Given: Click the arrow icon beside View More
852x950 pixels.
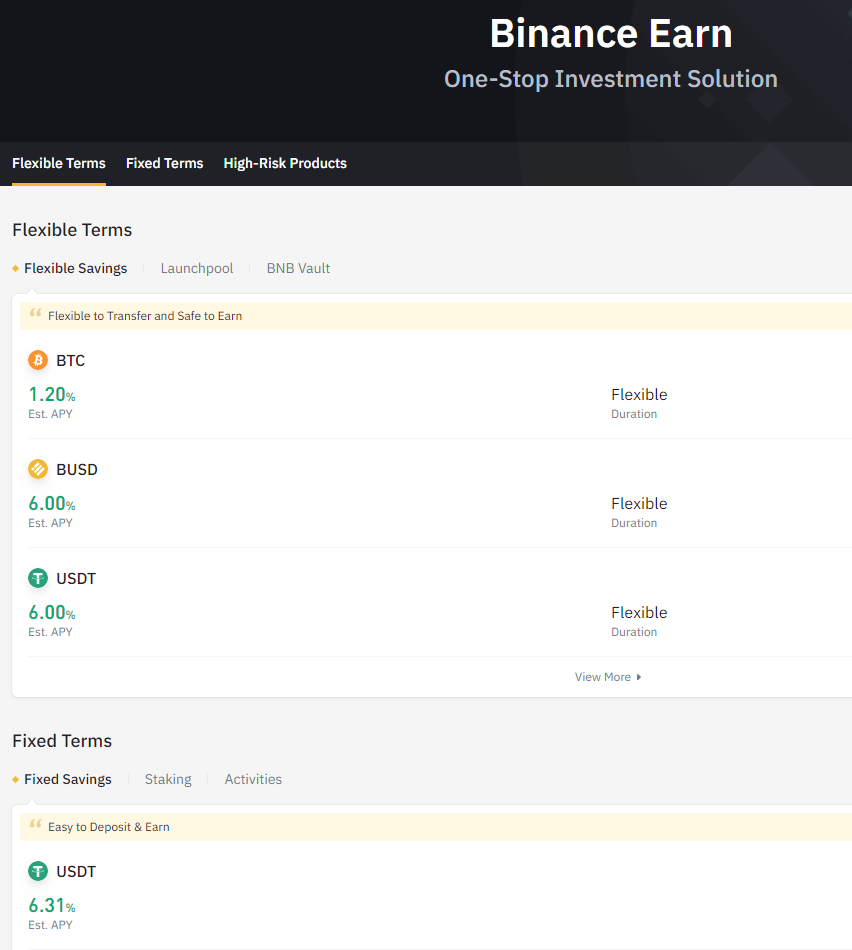Looking at the screenshot, I should click(639, 677).
